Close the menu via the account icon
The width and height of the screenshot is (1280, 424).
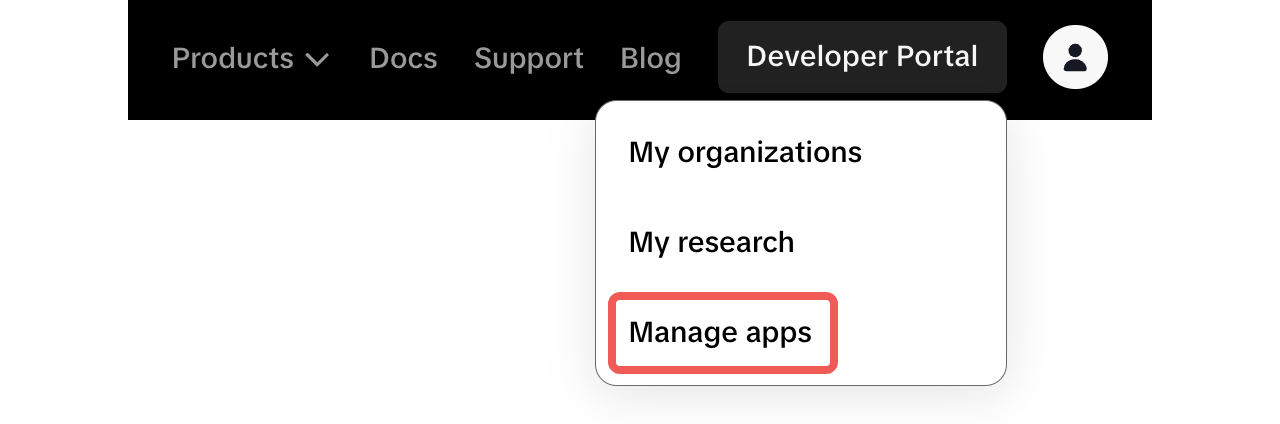point(1075,57)
